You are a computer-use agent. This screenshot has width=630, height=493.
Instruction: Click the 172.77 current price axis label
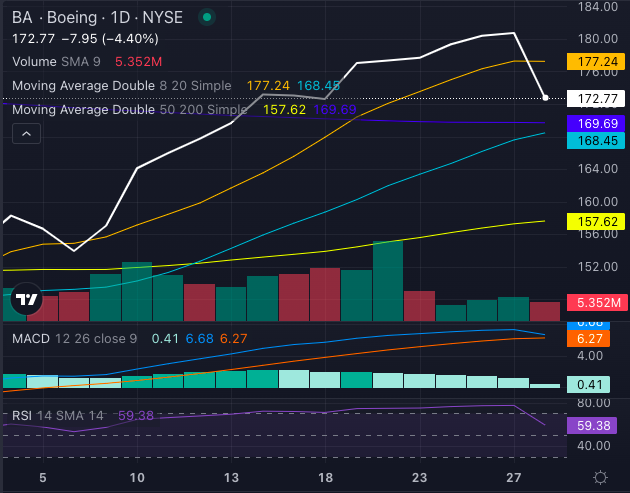pos(595,99)
